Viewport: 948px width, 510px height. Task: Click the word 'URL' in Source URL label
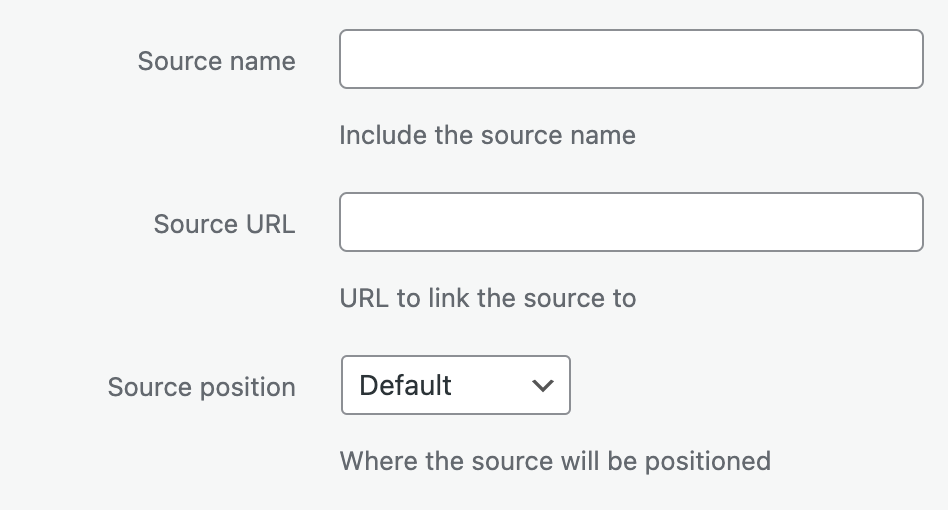[x=270, y=224]
